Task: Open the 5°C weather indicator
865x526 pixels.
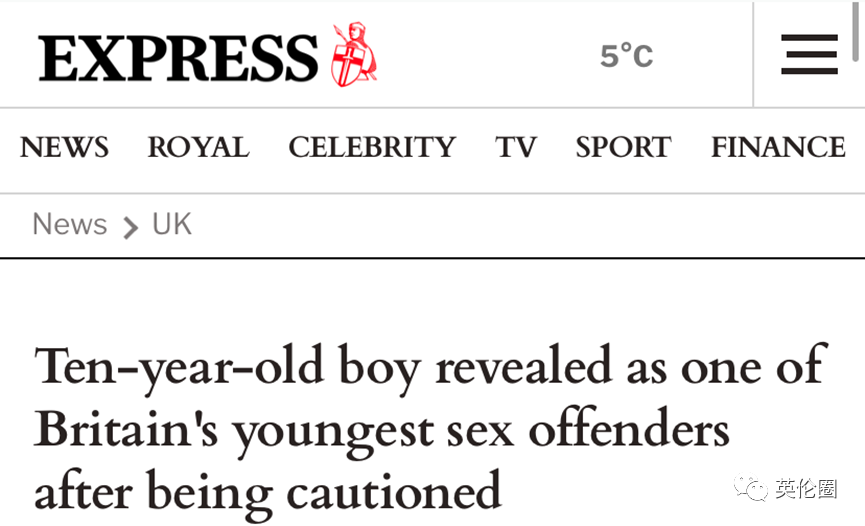Action: pyautogui.click(x=626, y=56)
